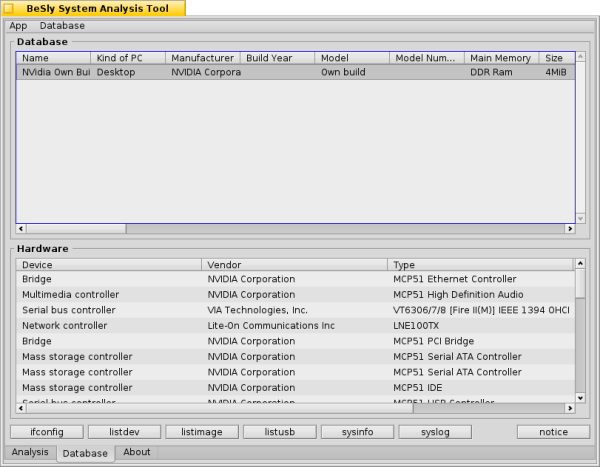The height and width of the screenshot is (467, 600).
Task: Run the listimage command button
Action: 201,432
